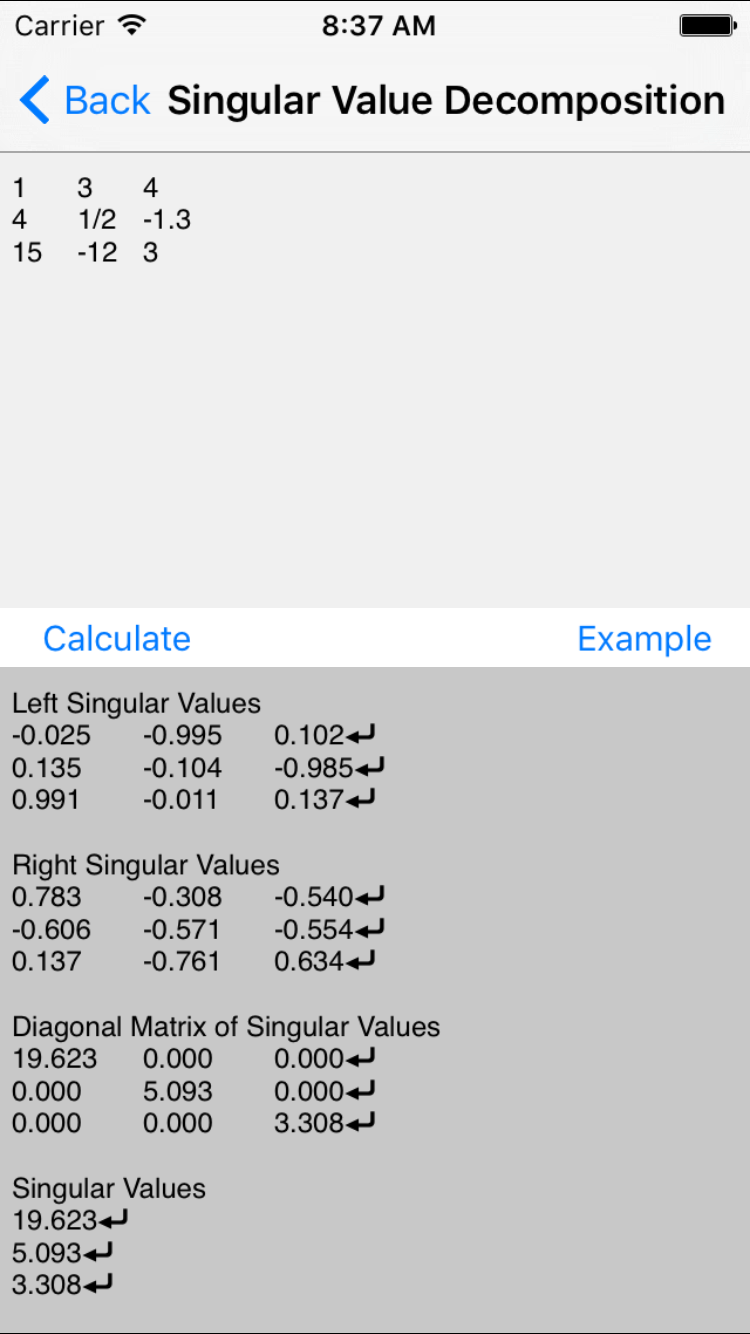750x1334 pixels.
Task: Tap the matrix row containing 1/2 and -1.3
Action: (x=101, y=220)
